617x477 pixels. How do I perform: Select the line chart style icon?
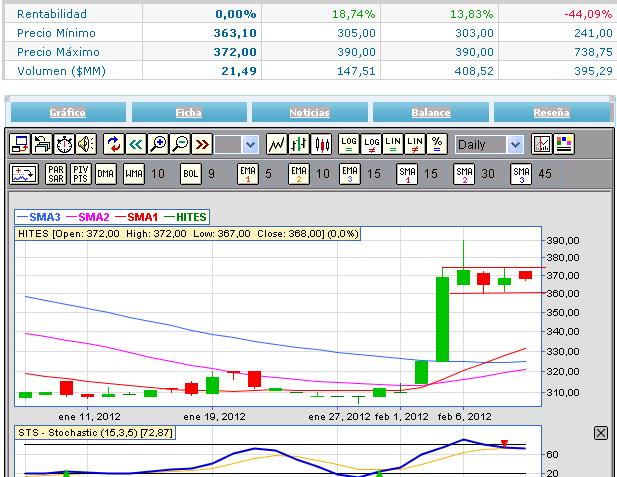[278, 144]
